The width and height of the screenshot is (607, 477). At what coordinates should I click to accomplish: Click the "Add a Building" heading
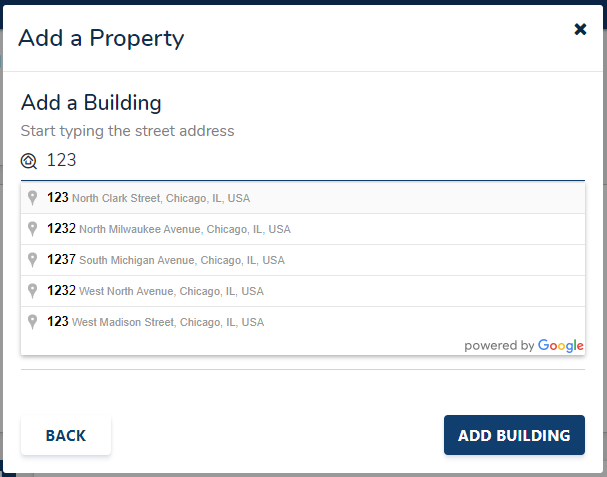tap(91, 103)
